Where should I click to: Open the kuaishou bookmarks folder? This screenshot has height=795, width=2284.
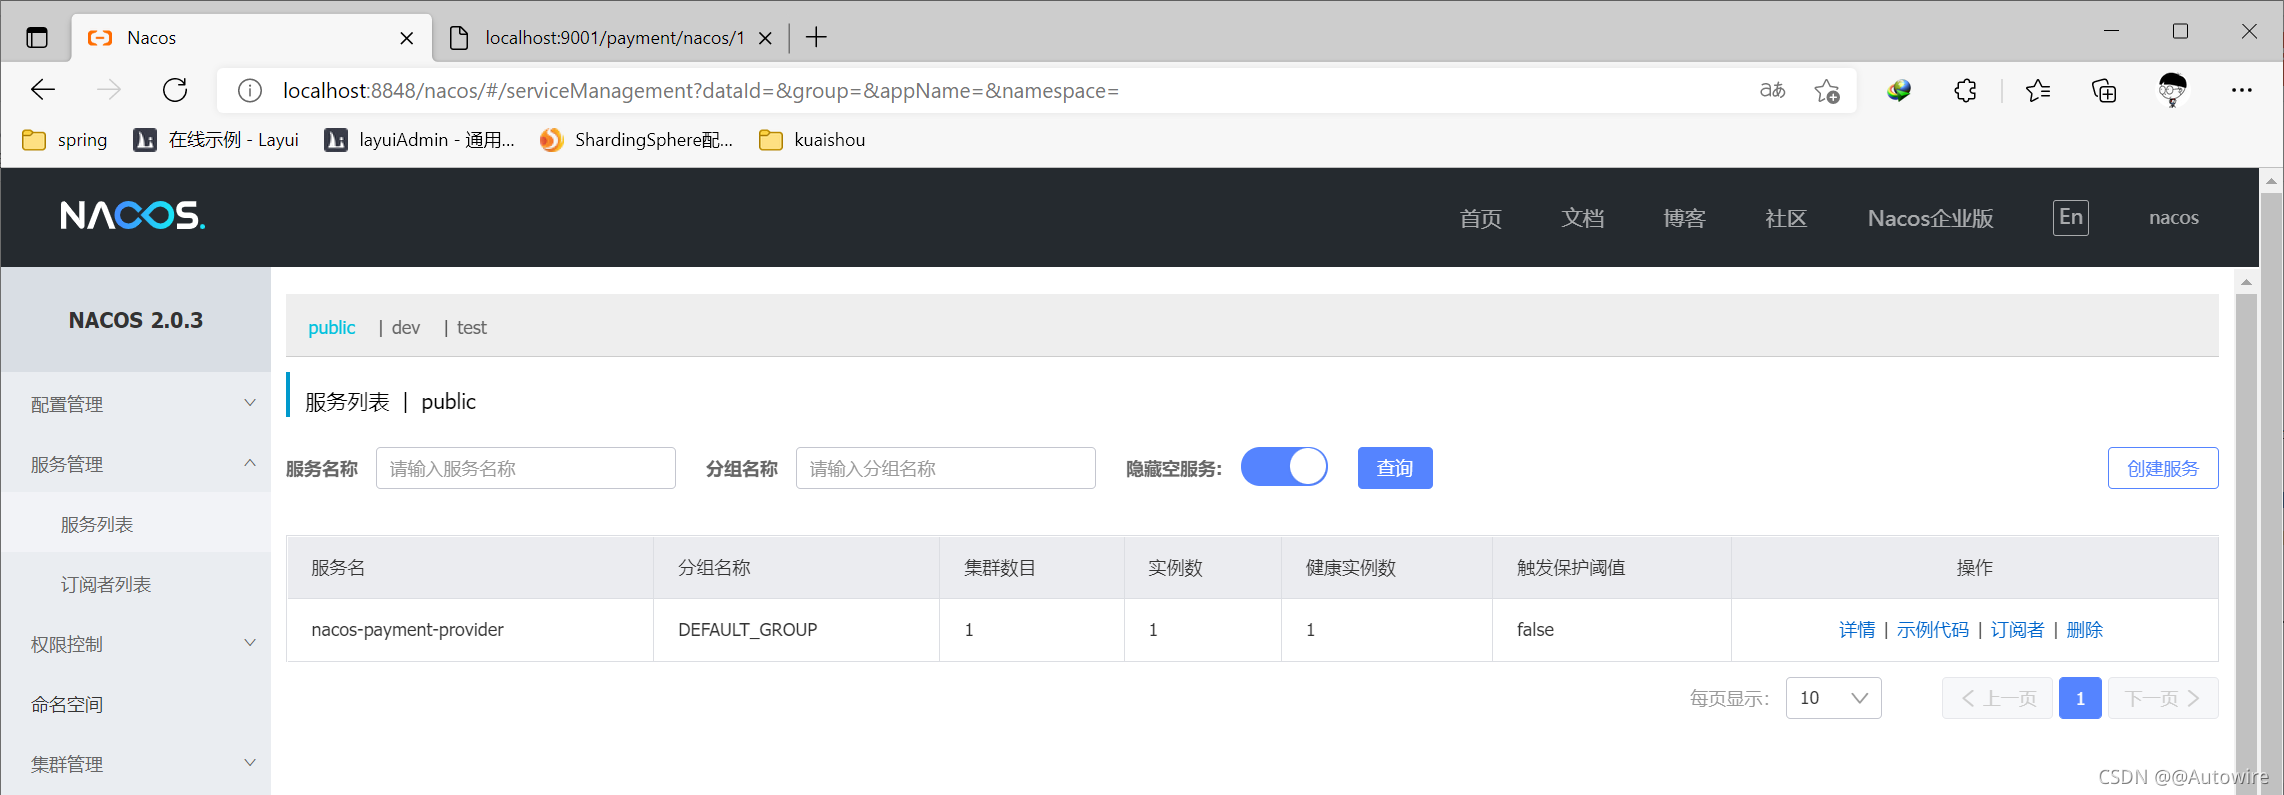click(x=812, y=140)
